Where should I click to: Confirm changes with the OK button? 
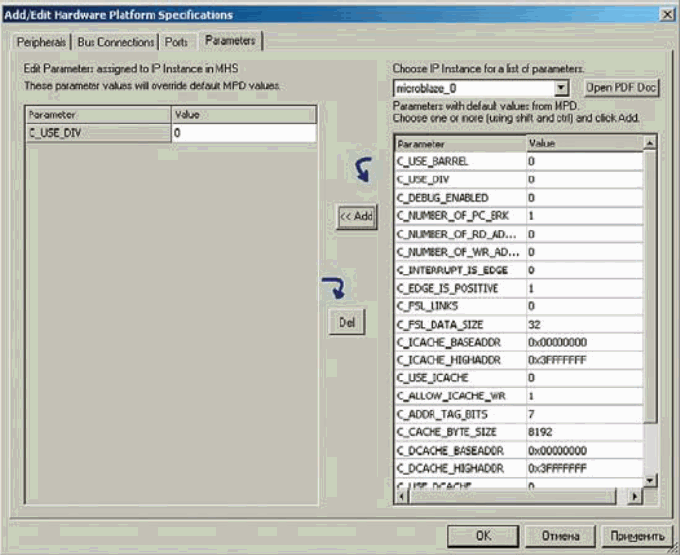pyautogui.click(x=483, y=535)
